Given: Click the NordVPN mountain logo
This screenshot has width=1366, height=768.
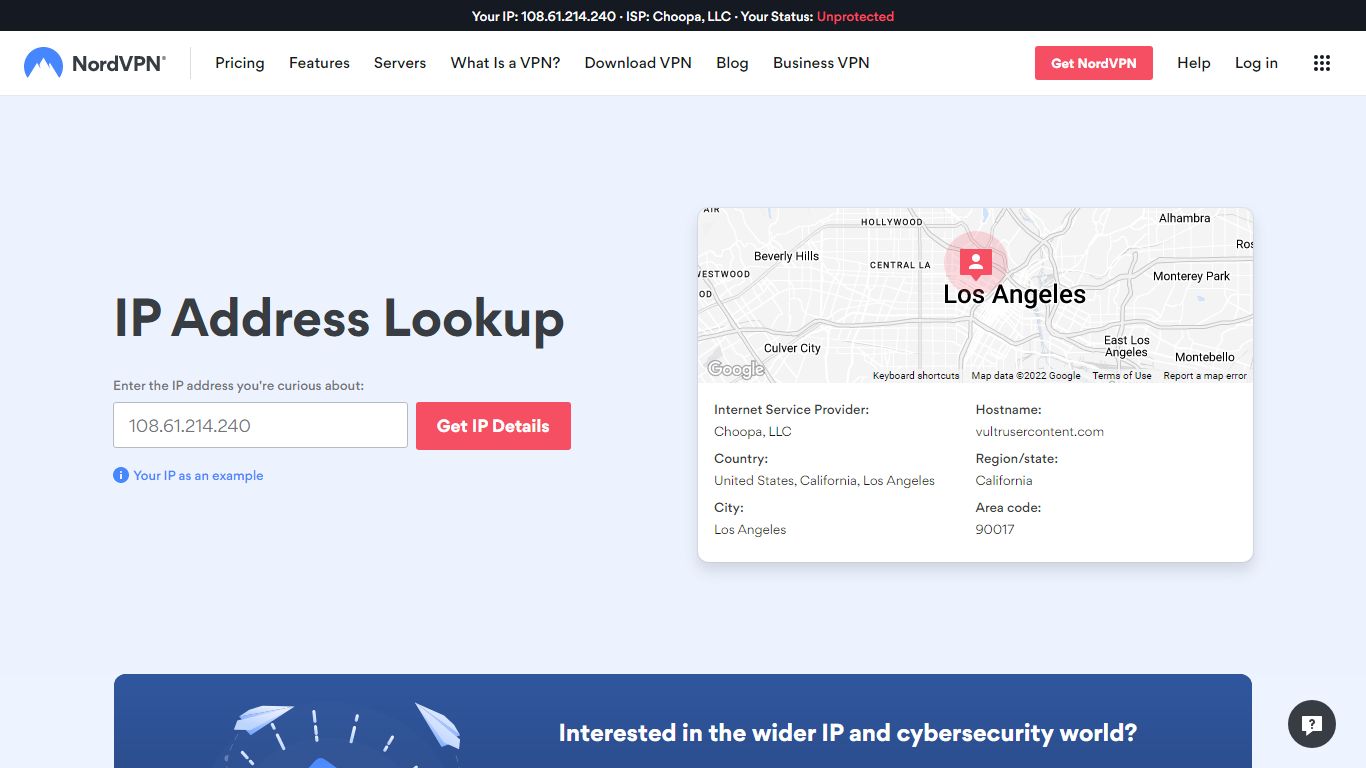Looking at the screenshot, I should (43, 63).
